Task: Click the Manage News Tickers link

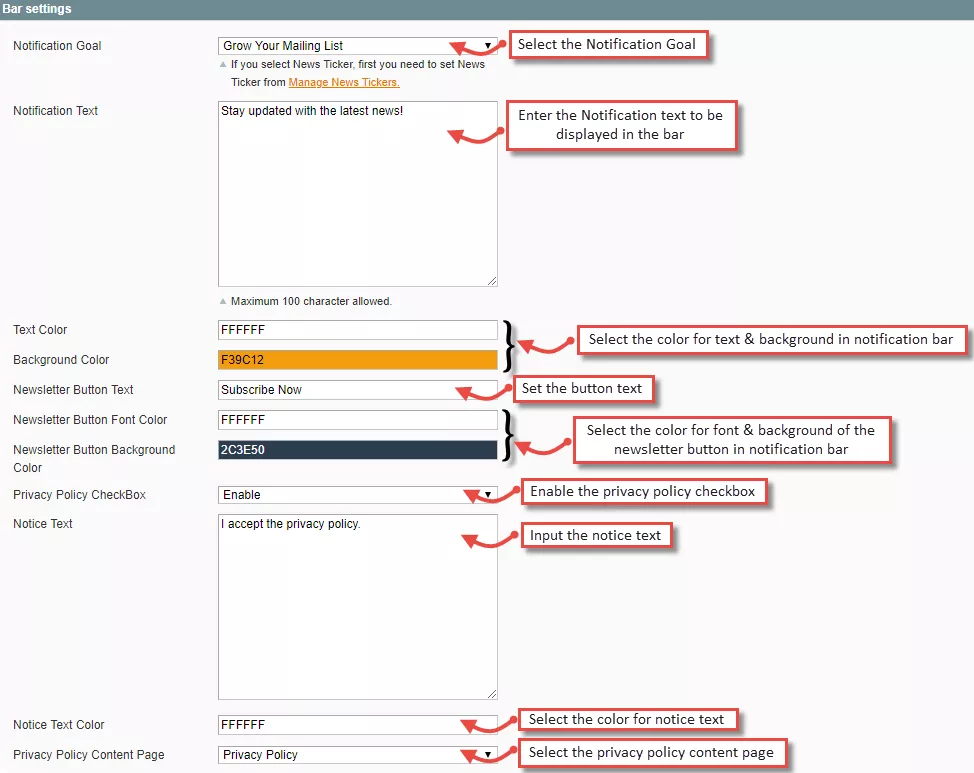Action: [x=343, y=82]
